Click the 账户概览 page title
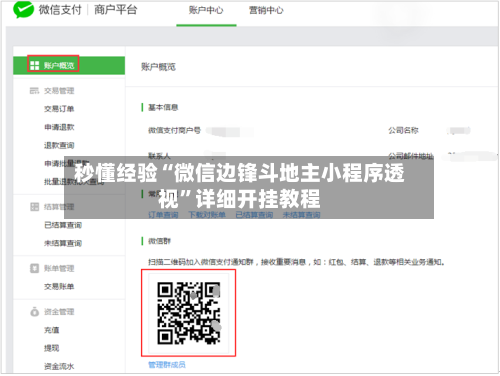Screen dimensions: 500x376 (x=158, y=67)
